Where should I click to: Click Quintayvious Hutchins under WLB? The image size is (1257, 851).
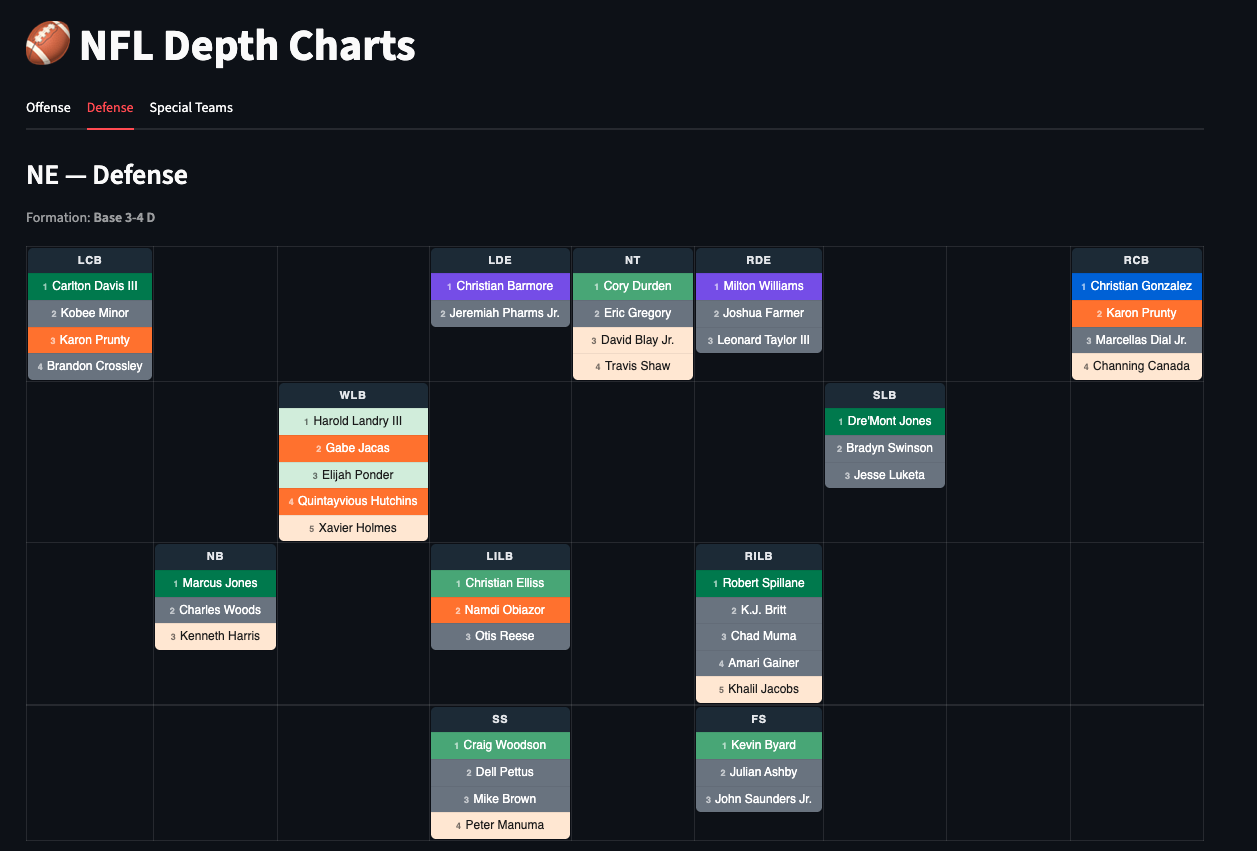[x=353, y=501]
